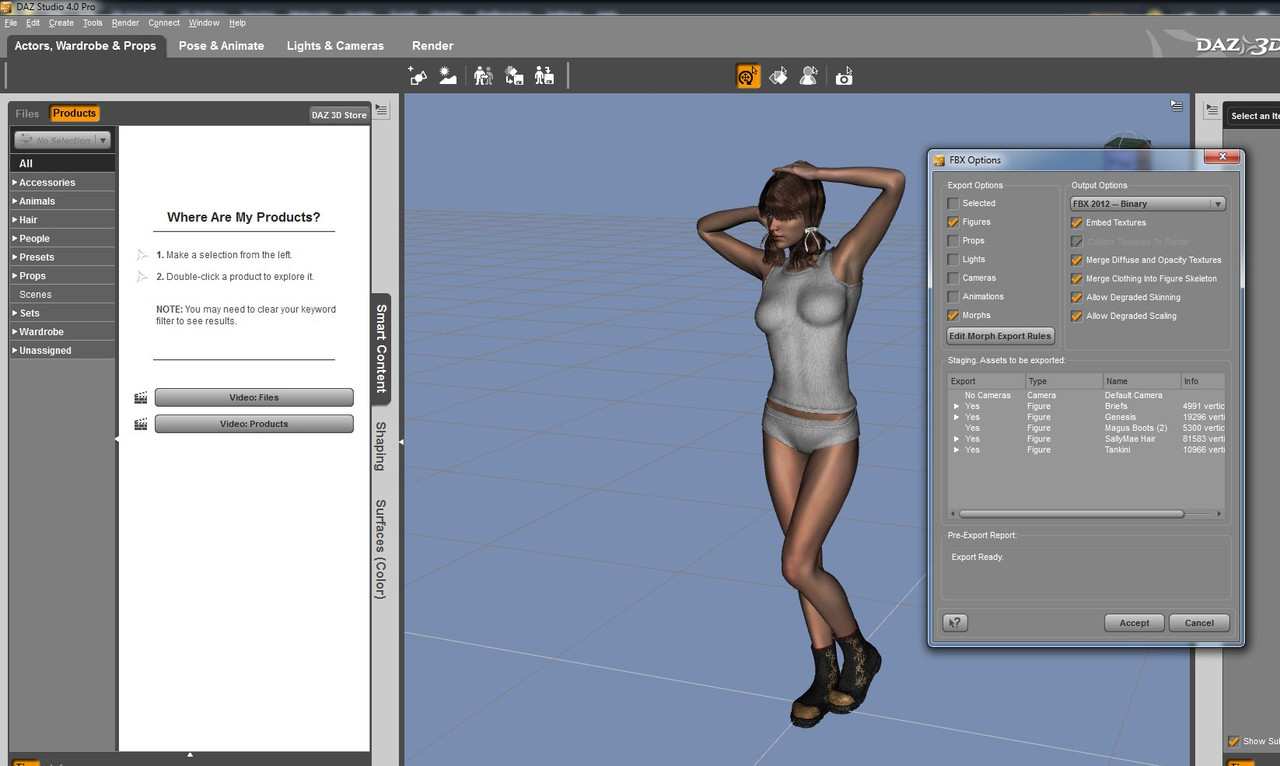Accept the FBX export options
The image size is (1280, 766).
click(1134, 622)
